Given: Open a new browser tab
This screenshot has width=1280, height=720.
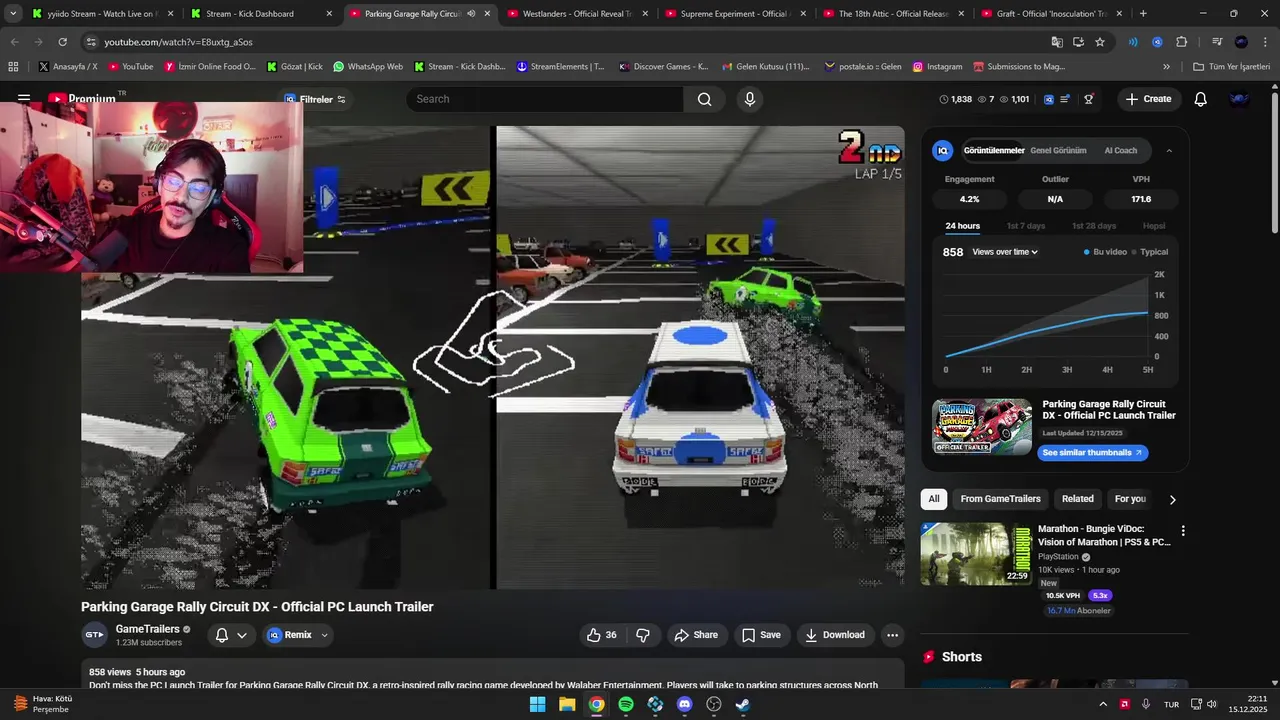Looking at the screenshot, I should click(x=1143, y=14).
